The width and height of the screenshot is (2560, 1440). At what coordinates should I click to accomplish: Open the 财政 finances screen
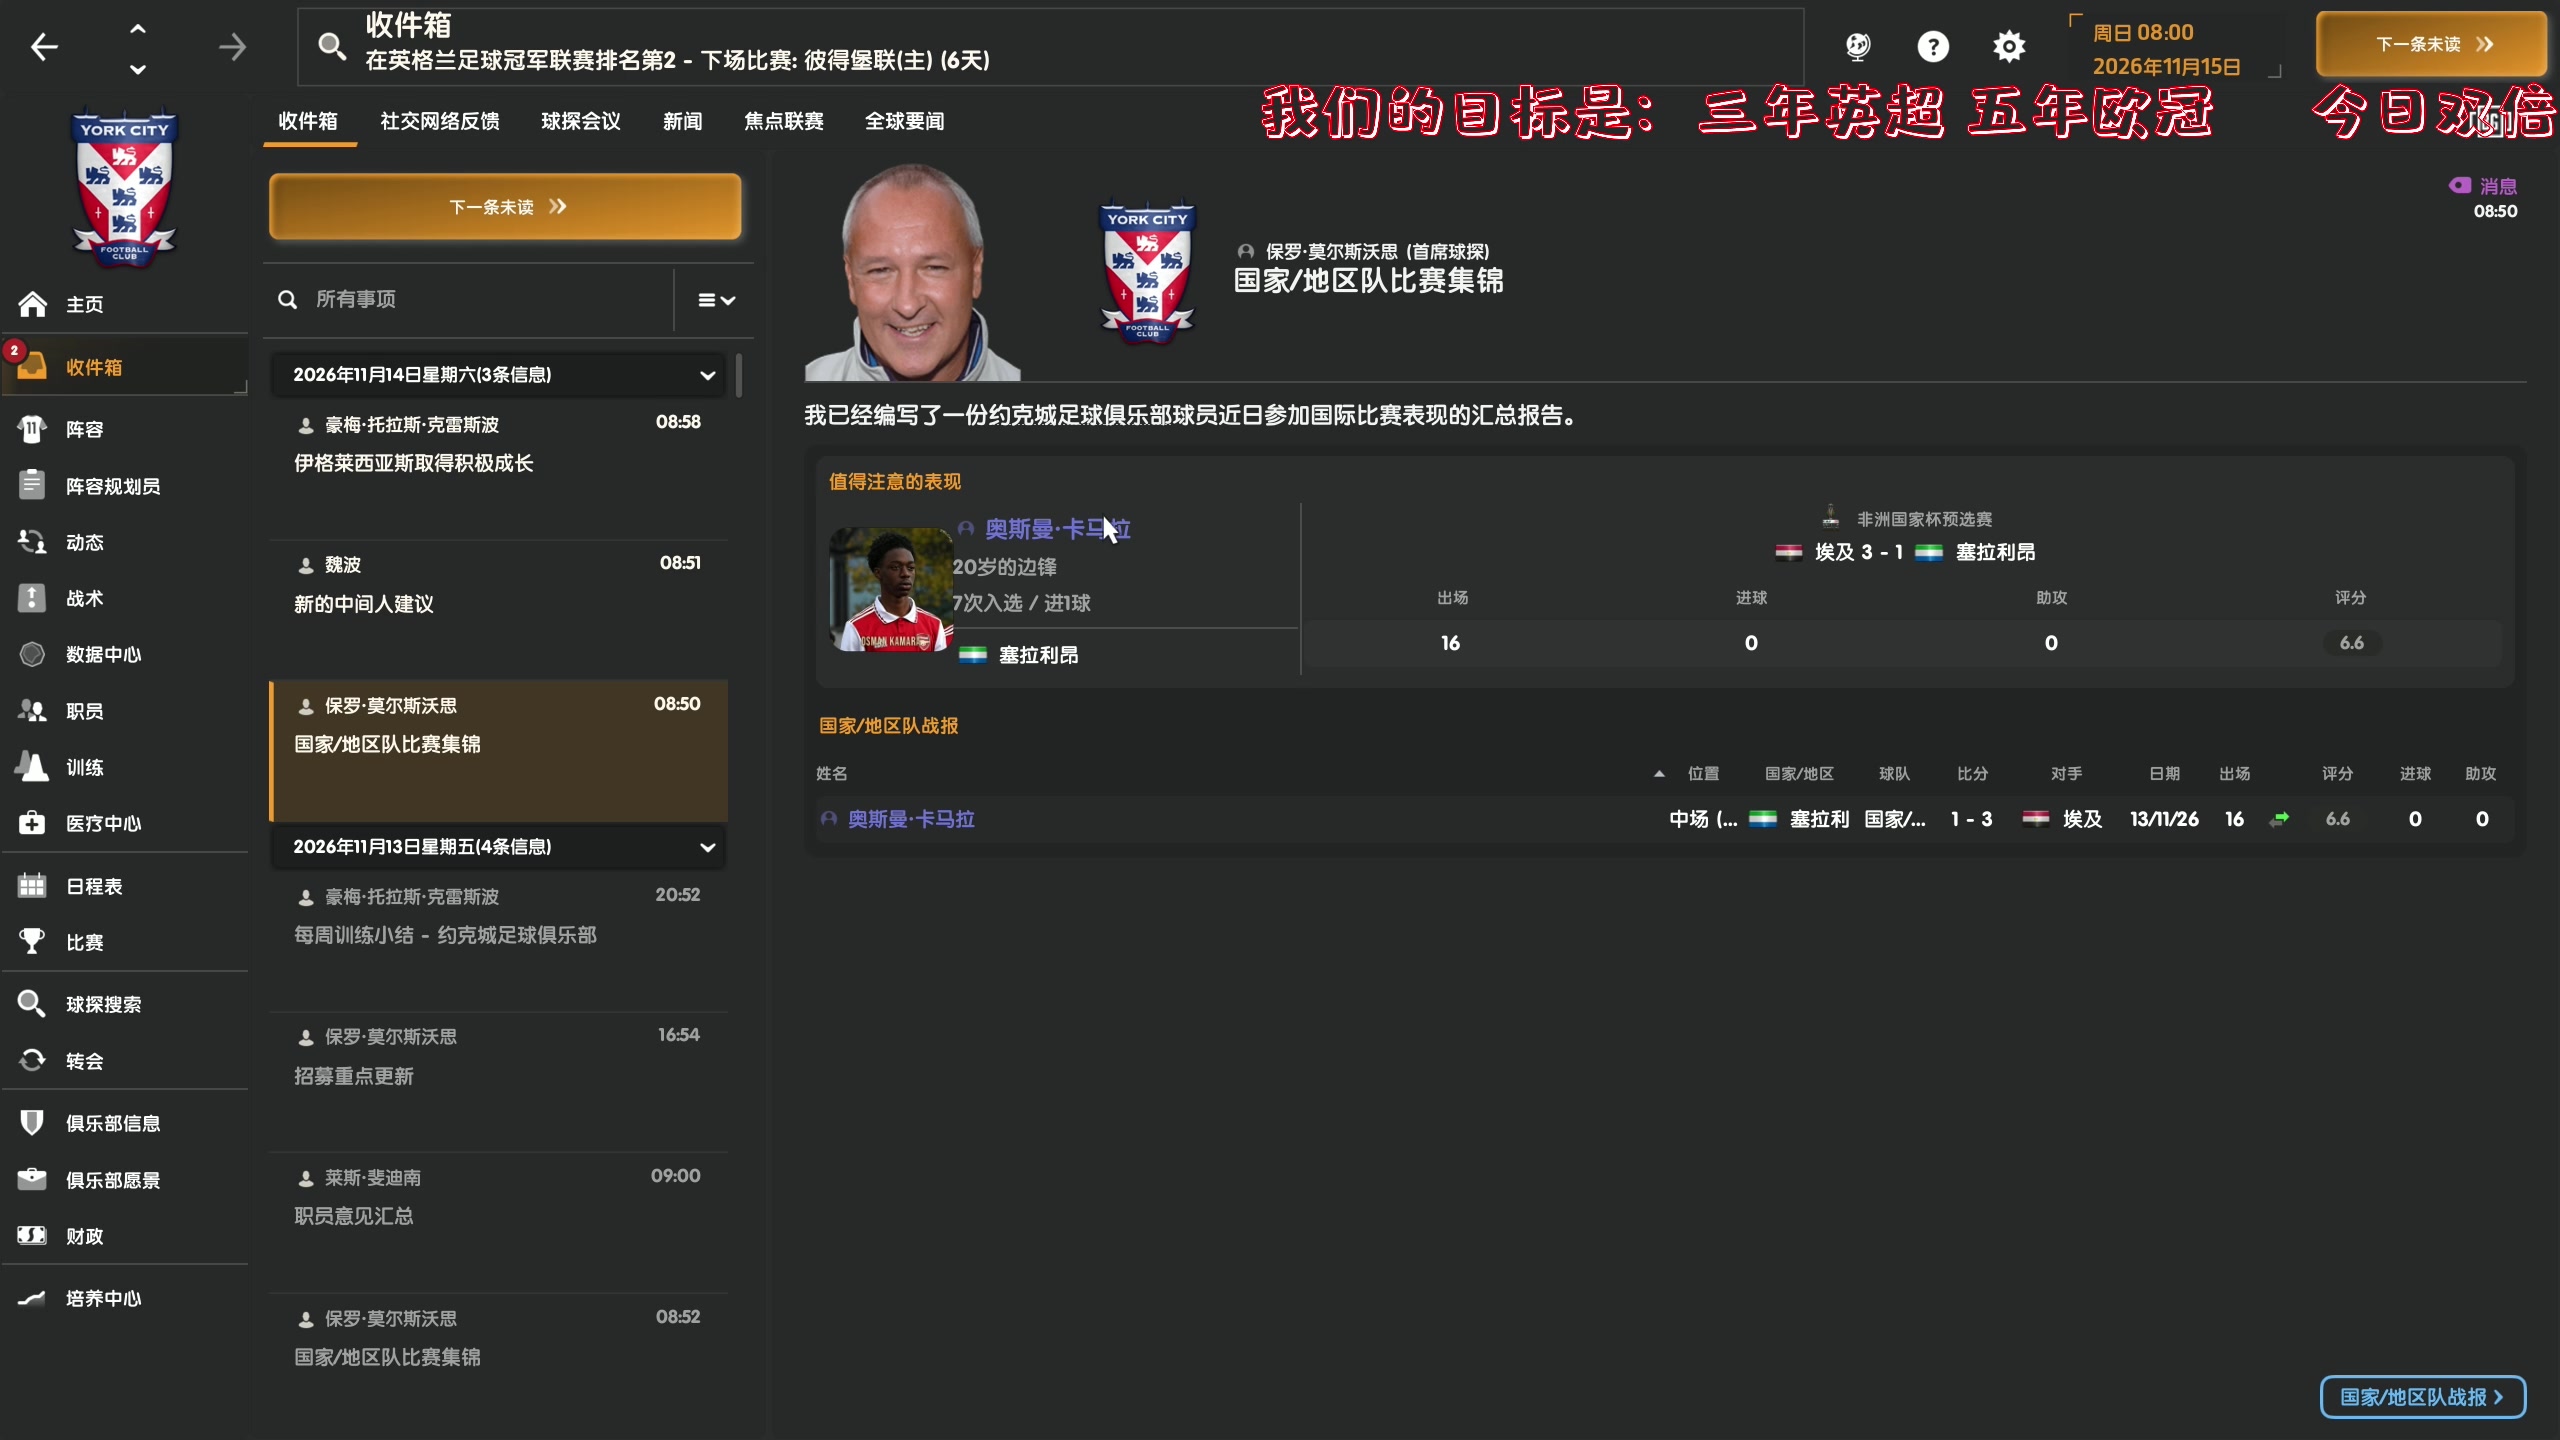[83, 1236]
